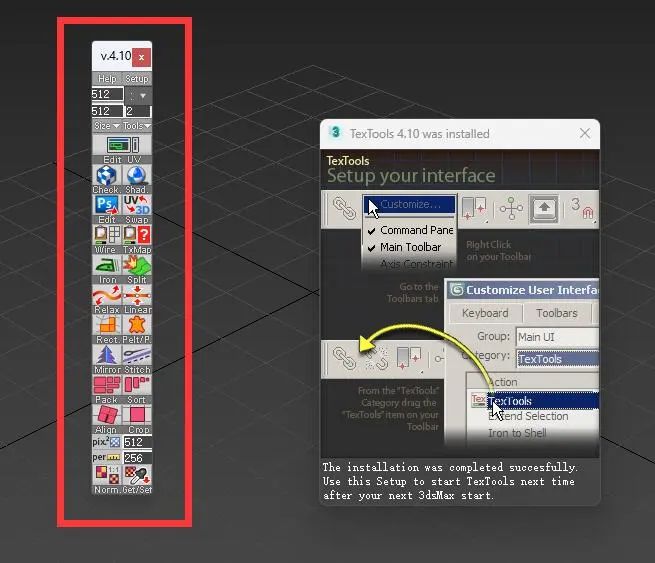The image size is (655, 563).
Task: Apply the Checker map cube icon
Action: 107,175
